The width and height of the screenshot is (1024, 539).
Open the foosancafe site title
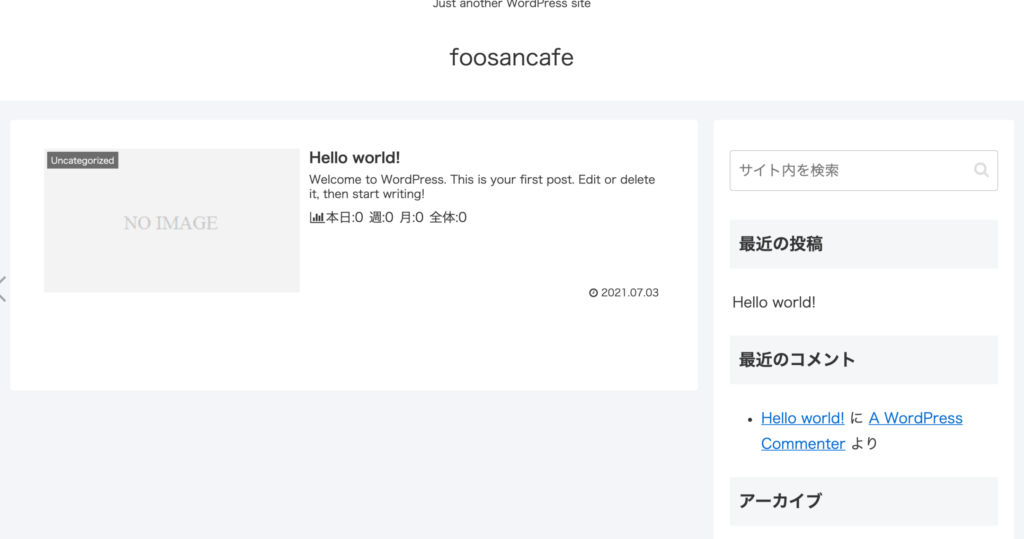pyautogui.click(x=511, y=57)
